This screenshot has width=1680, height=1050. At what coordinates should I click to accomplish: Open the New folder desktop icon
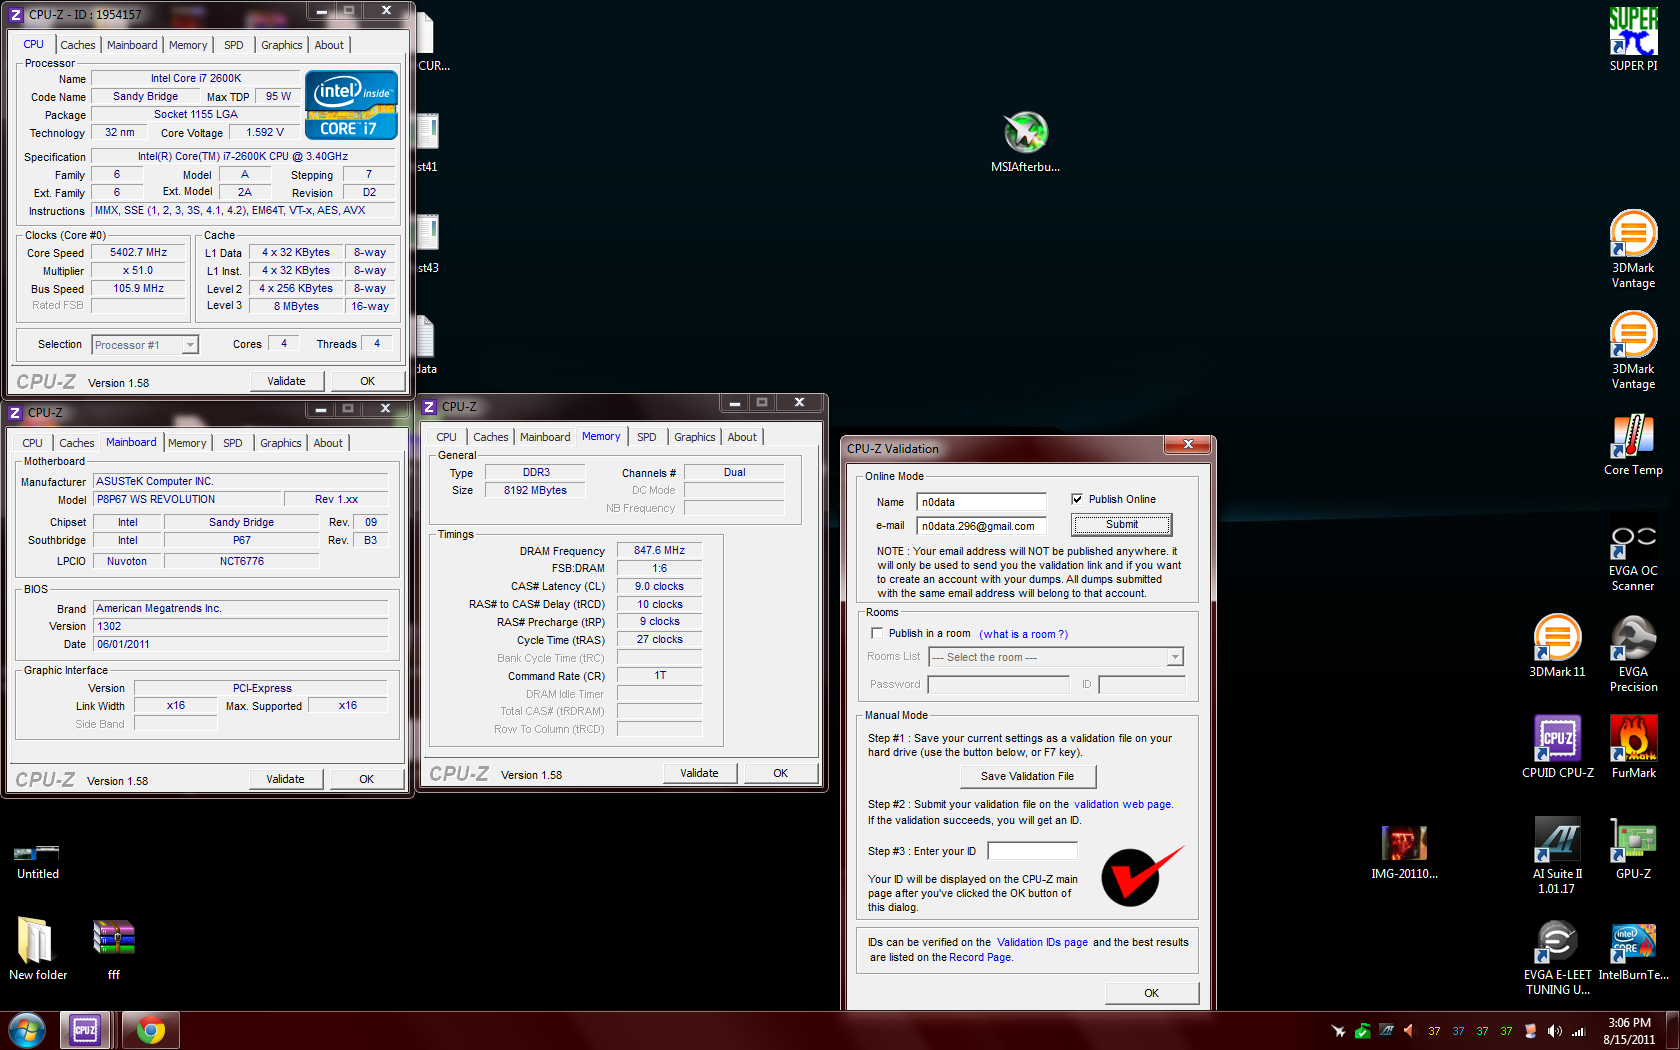click(x=38, y=949)
